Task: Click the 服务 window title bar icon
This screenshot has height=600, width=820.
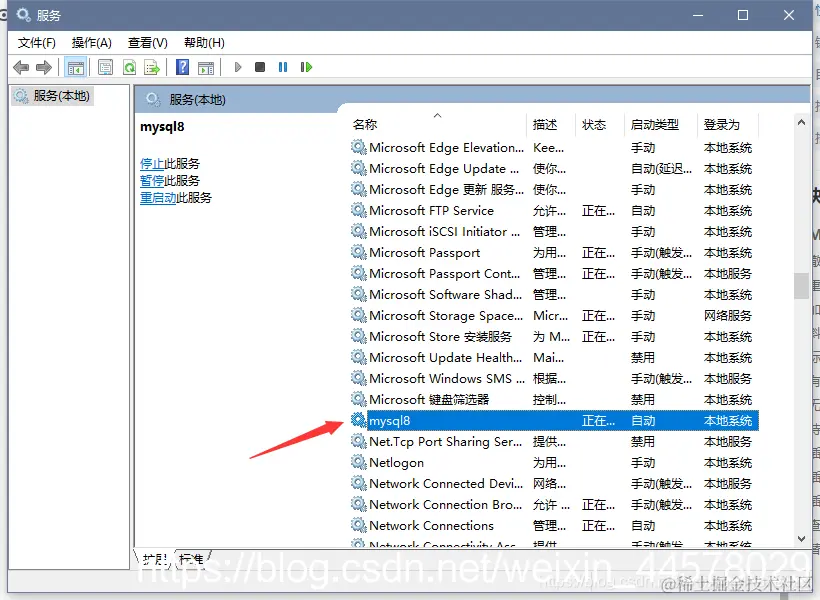Action: pyautogui.click(x=24, y=15)
